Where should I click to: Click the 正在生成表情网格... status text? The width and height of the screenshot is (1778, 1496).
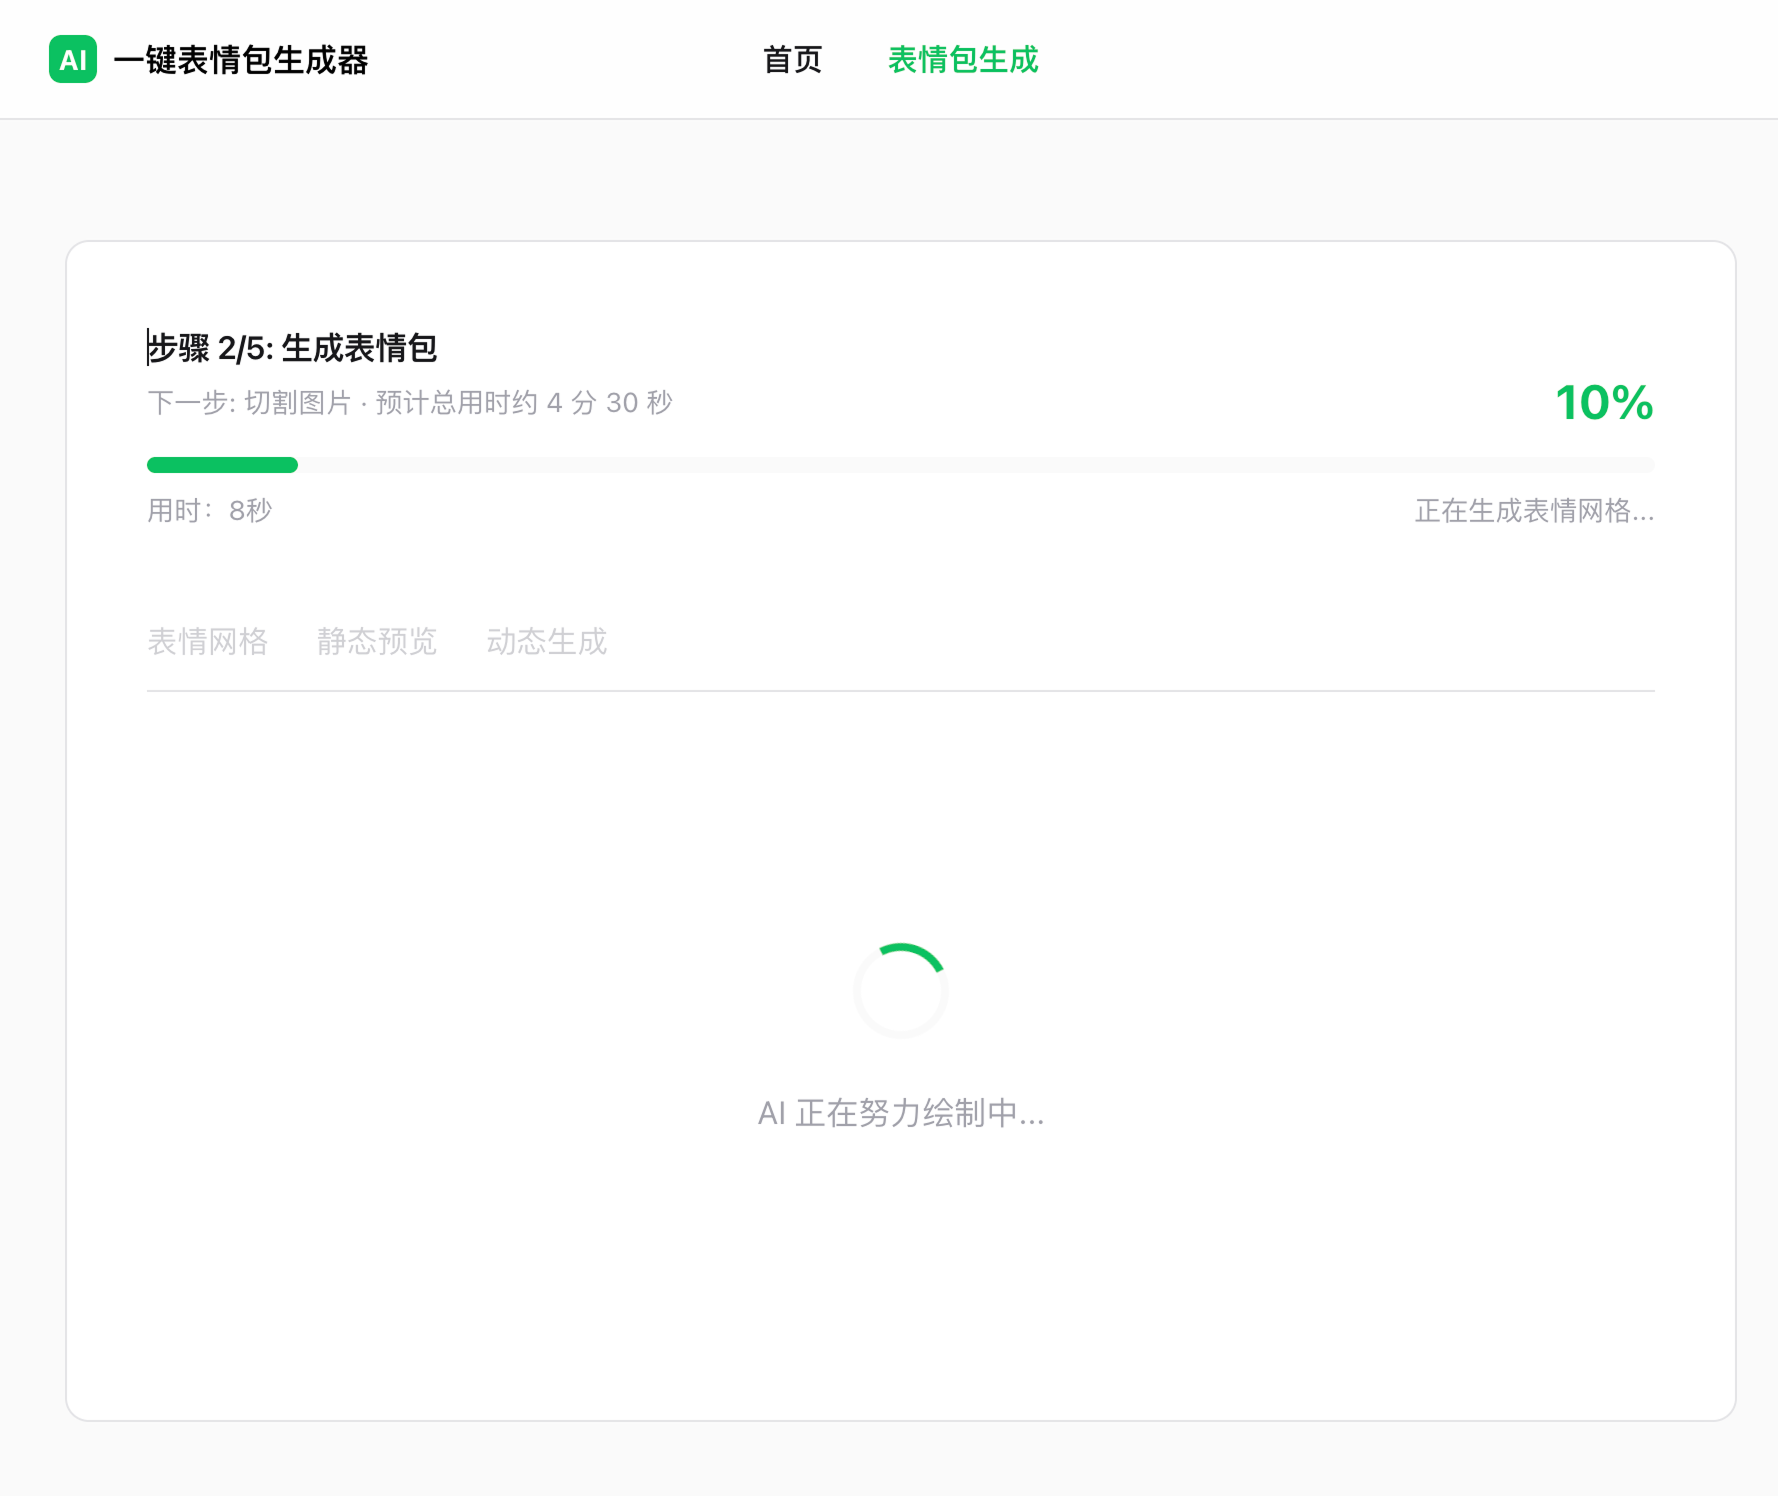(x=1534, y=511)
